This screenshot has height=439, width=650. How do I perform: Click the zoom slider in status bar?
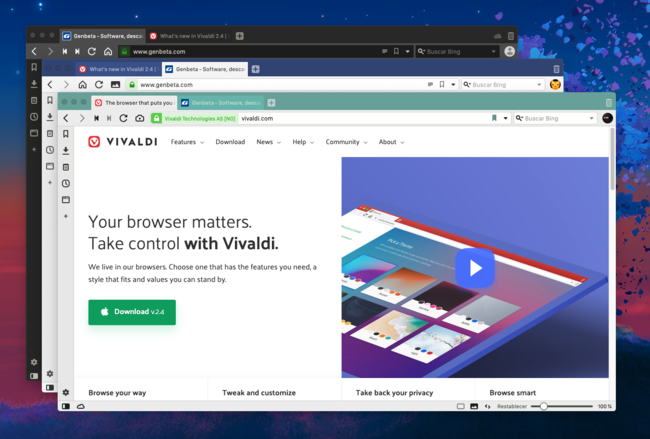pyautogui.click(x=562, y=406)
